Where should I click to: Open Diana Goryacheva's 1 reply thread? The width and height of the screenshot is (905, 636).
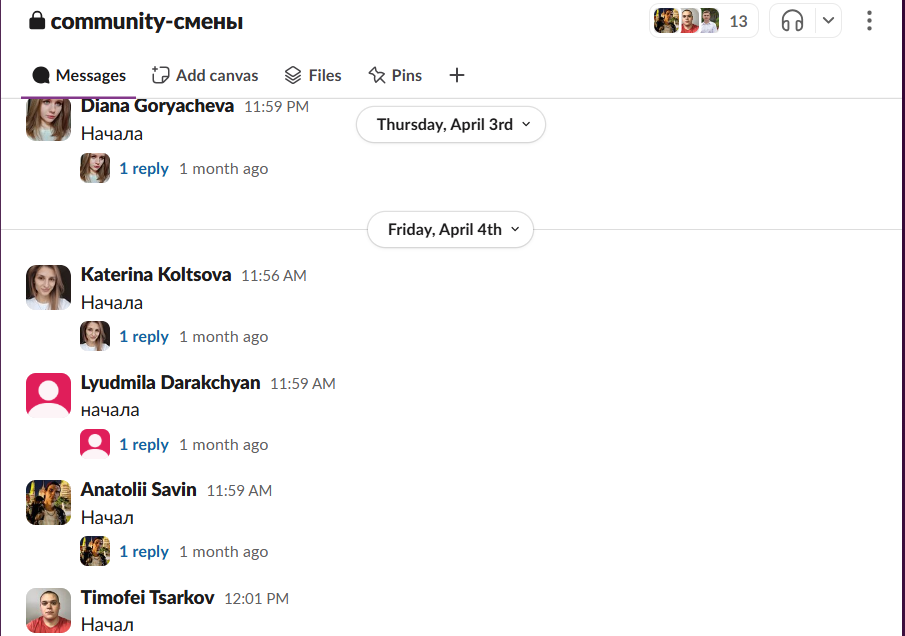144,169
